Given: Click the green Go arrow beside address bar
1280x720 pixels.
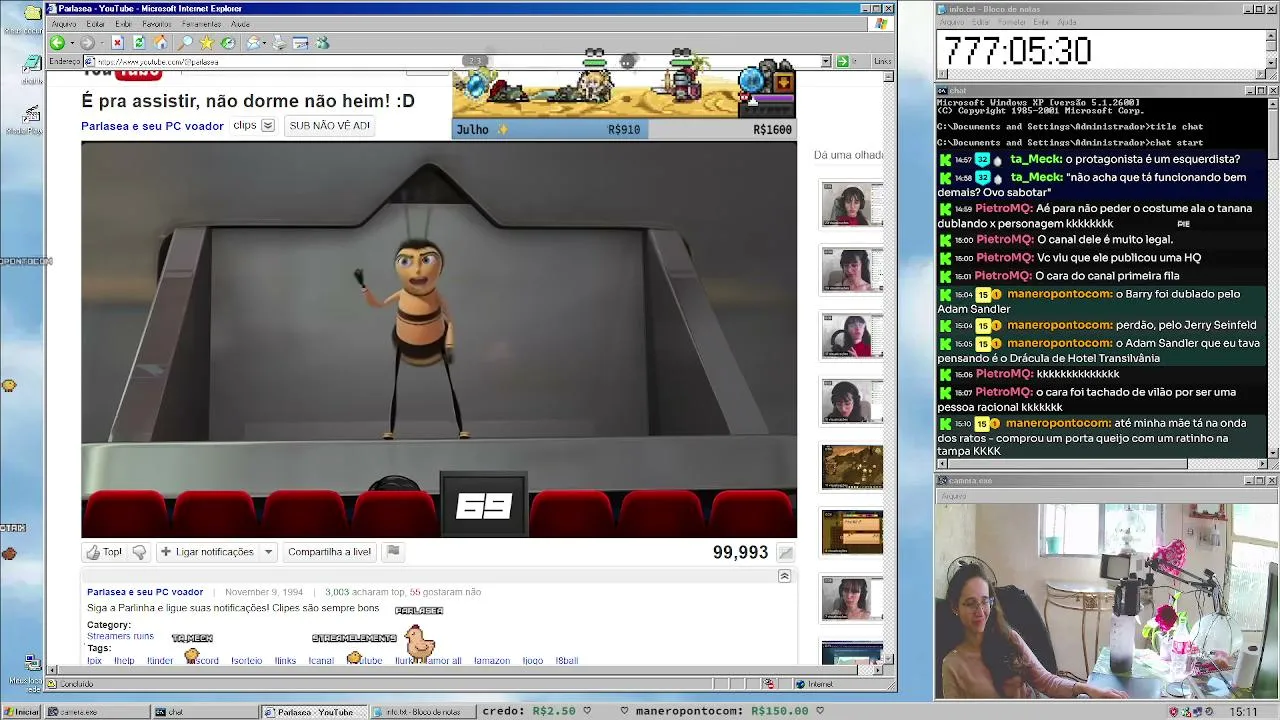Looking at the screenshot, I should (842, 61).
